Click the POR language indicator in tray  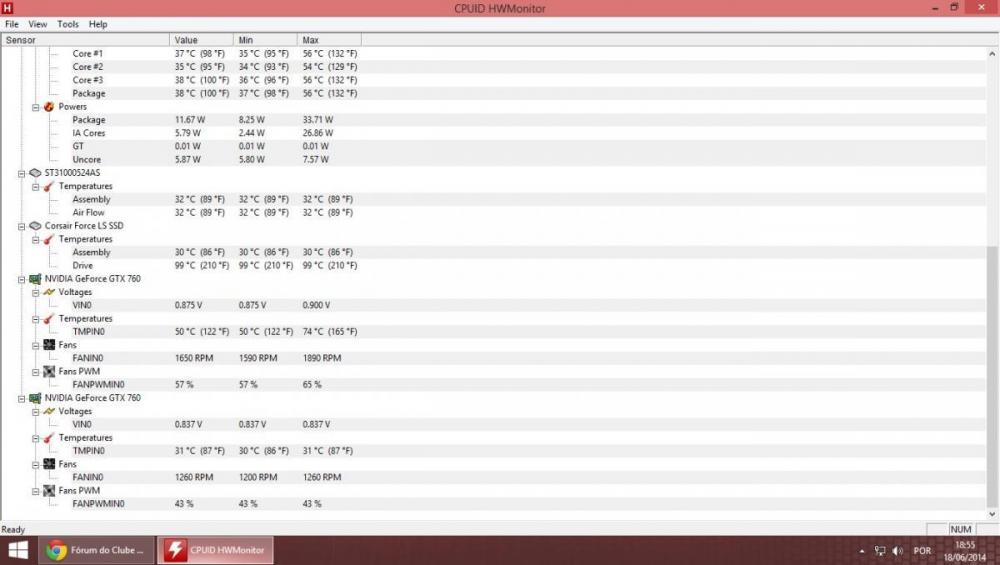922,551
